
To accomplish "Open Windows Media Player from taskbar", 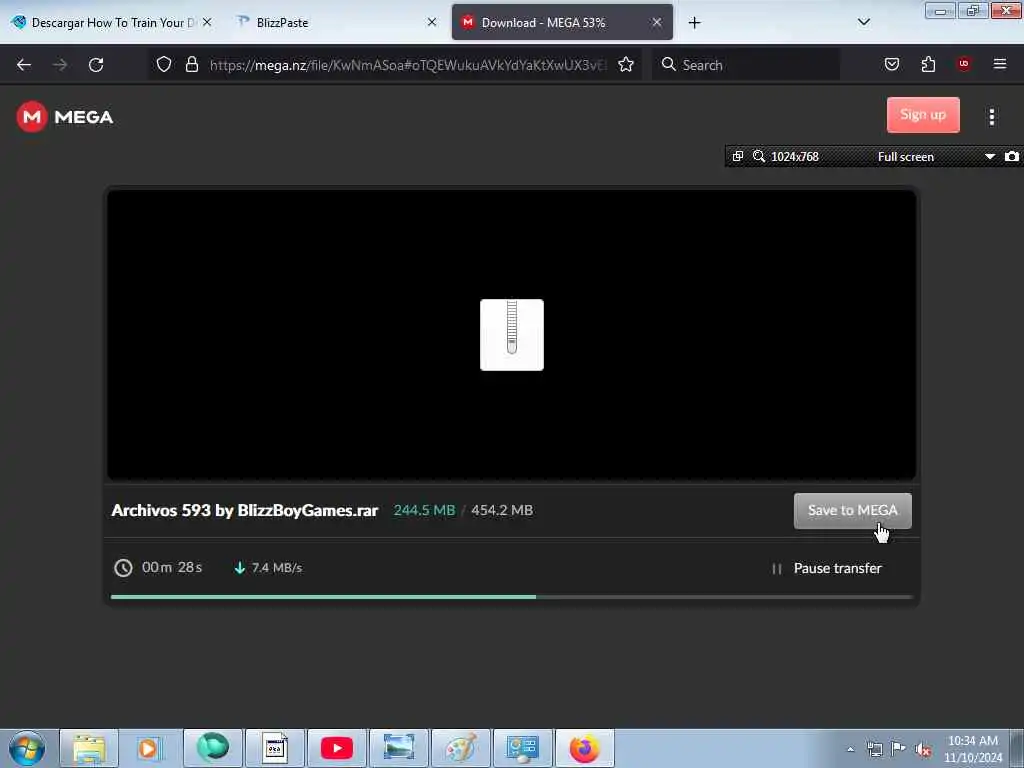I will [150, 748].
